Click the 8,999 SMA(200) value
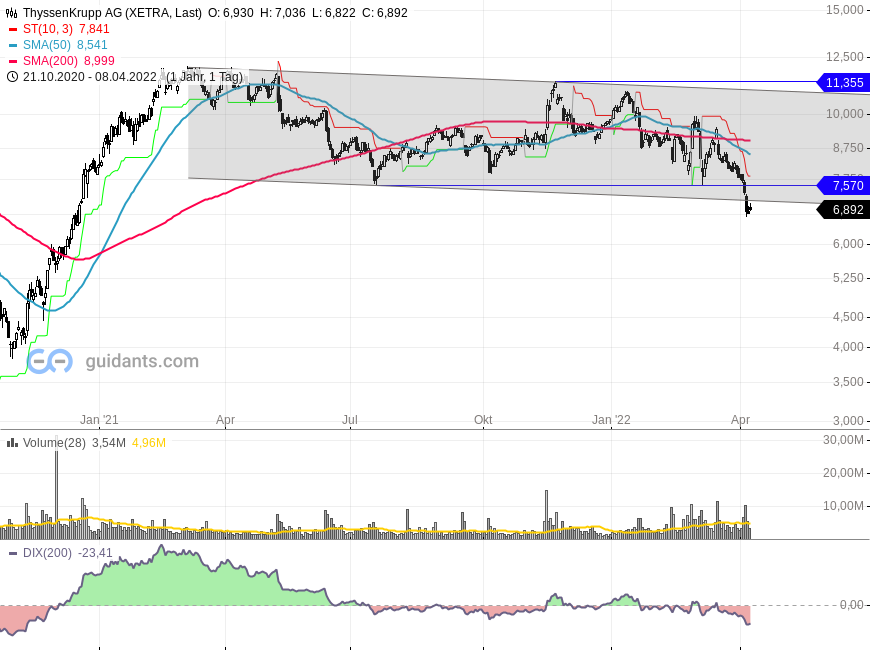The image size is (870, 650). tap(99, 61)
